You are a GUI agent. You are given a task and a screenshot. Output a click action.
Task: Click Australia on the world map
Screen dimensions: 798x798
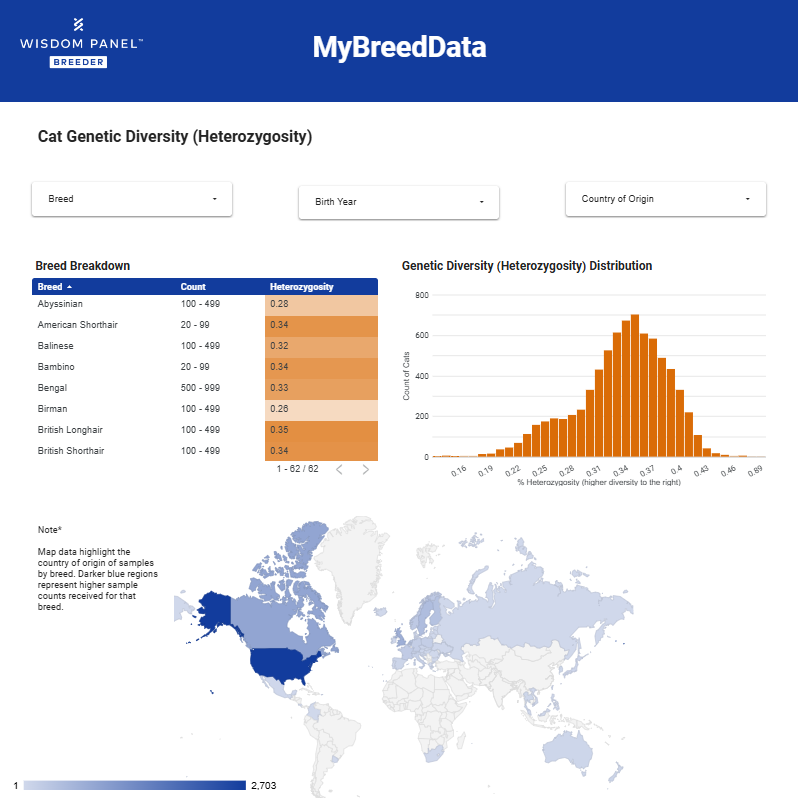[x=567, y=750]
